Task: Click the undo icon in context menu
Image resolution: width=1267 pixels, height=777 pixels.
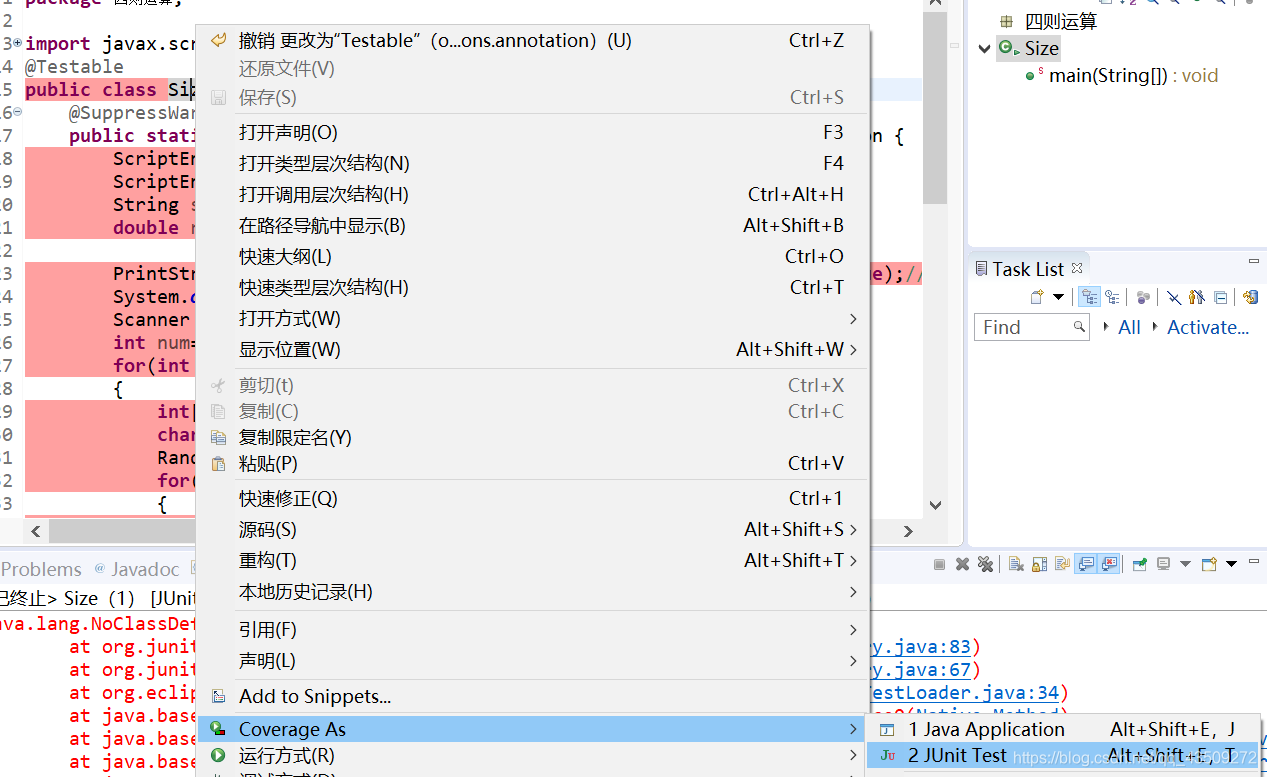Action: click(219, 40)
